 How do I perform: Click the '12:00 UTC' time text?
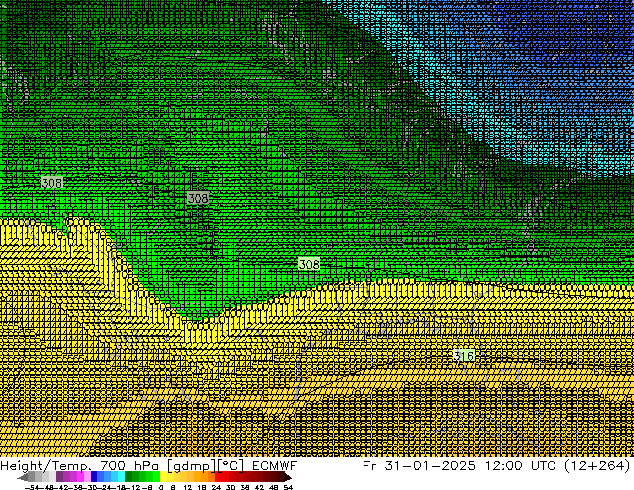point(522,466)
